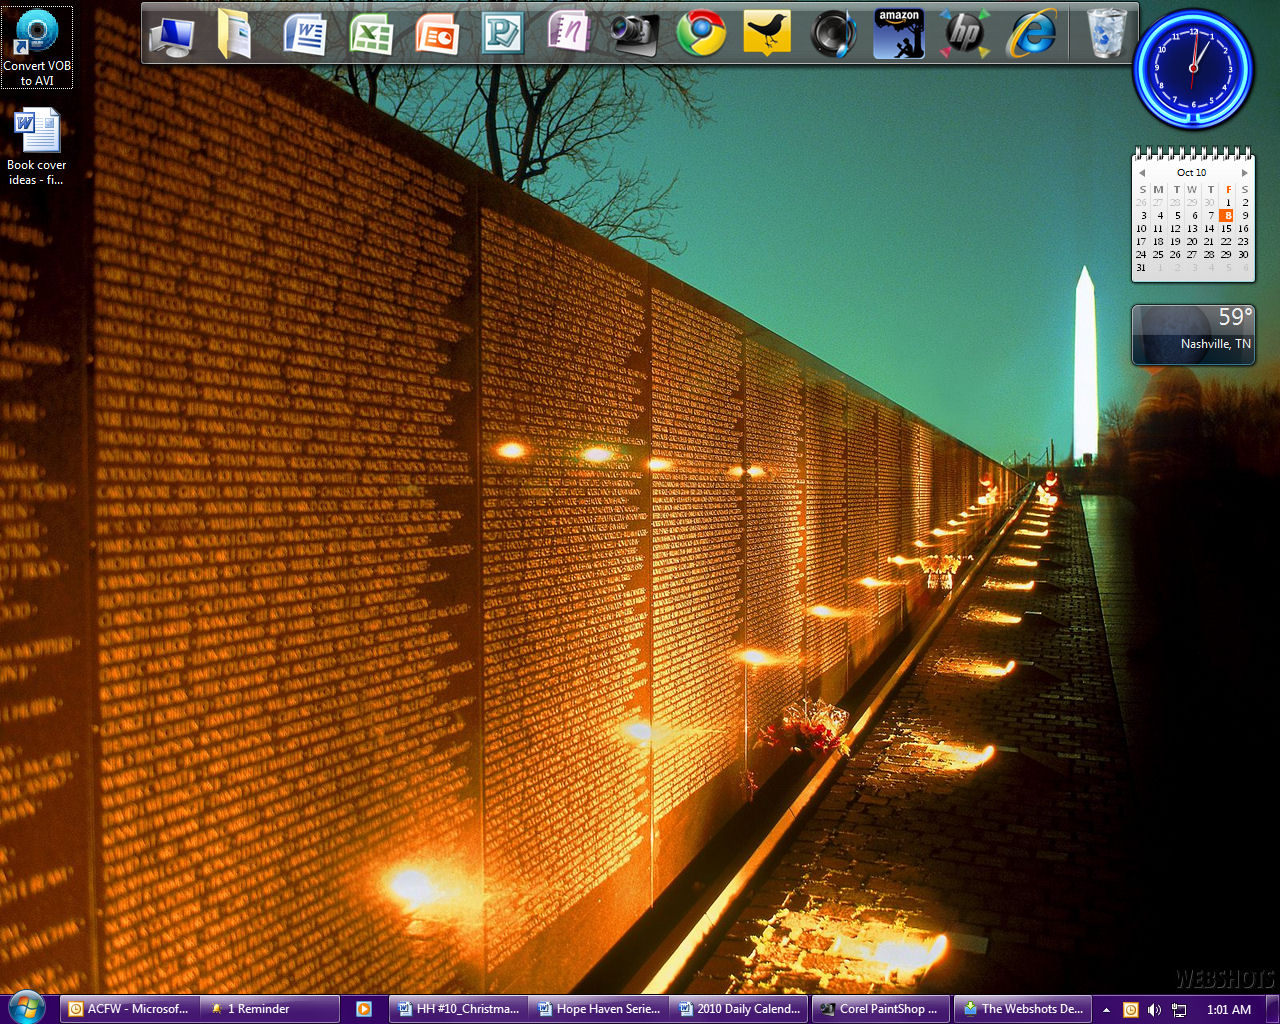Go to next month in calendar gadget
The width and height of the screenshot is (1280, 1024).
click(x=1244, y=173)
